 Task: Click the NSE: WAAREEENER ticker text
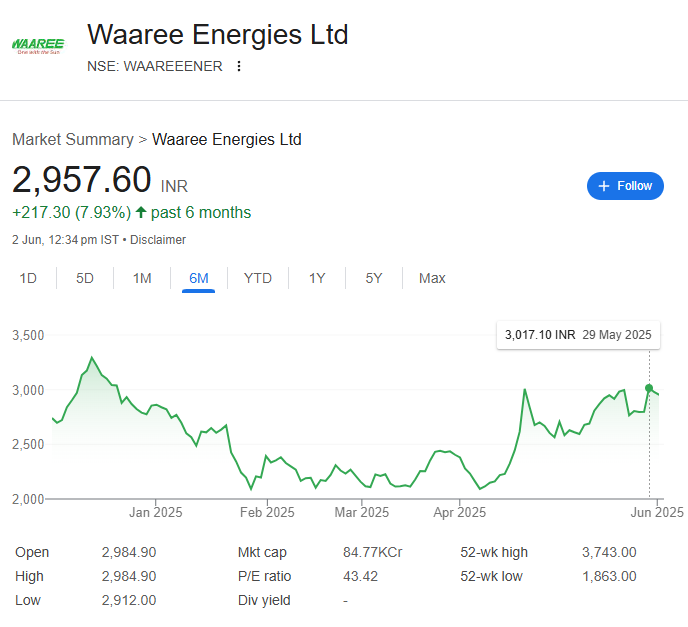tap(154, 66)
